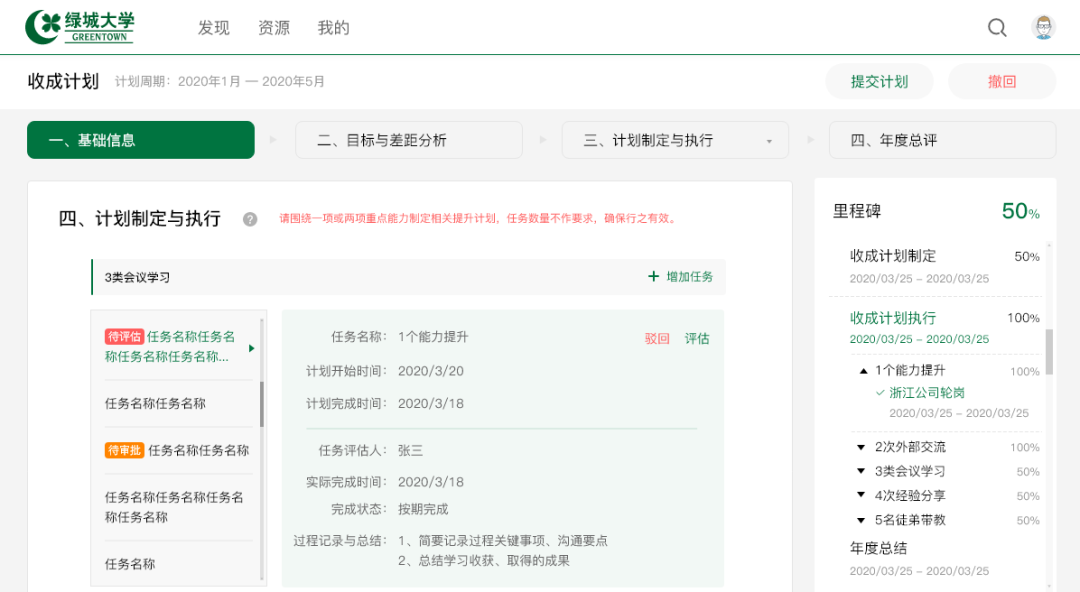
Task: Click the 驳回 link
Action: click(x=657, y=339)
